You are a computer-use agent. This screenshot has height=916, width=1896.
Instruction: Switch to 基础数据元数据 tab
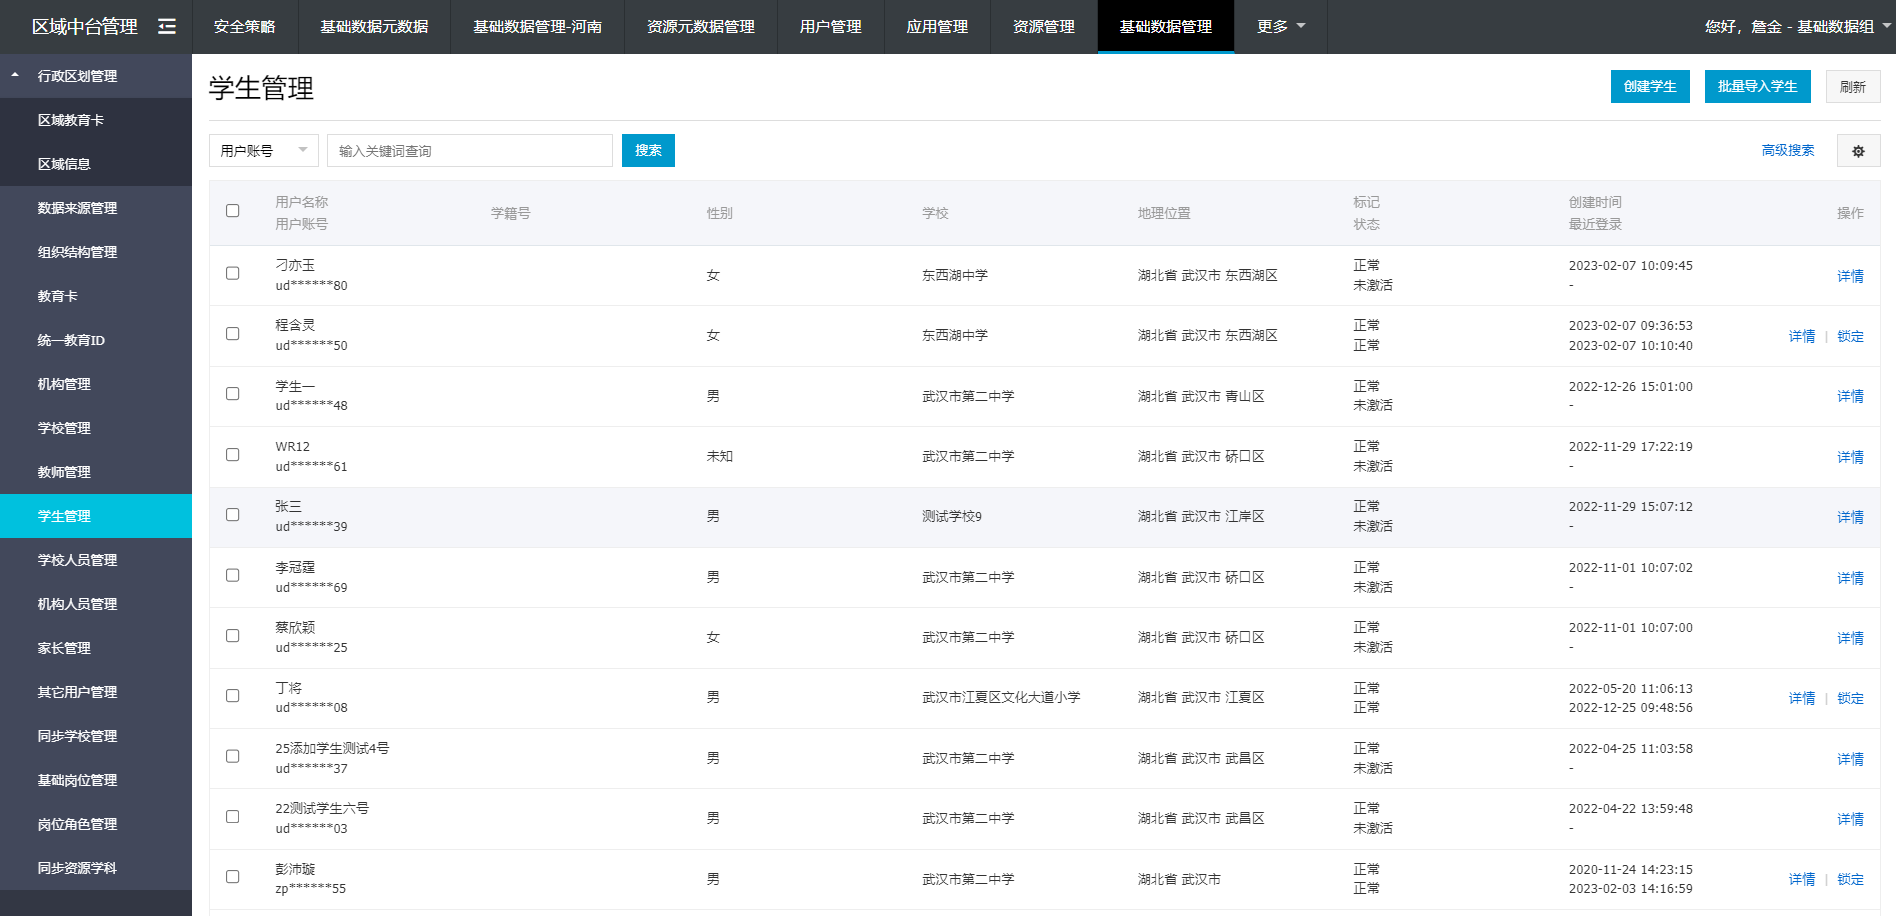pos(374,27)
